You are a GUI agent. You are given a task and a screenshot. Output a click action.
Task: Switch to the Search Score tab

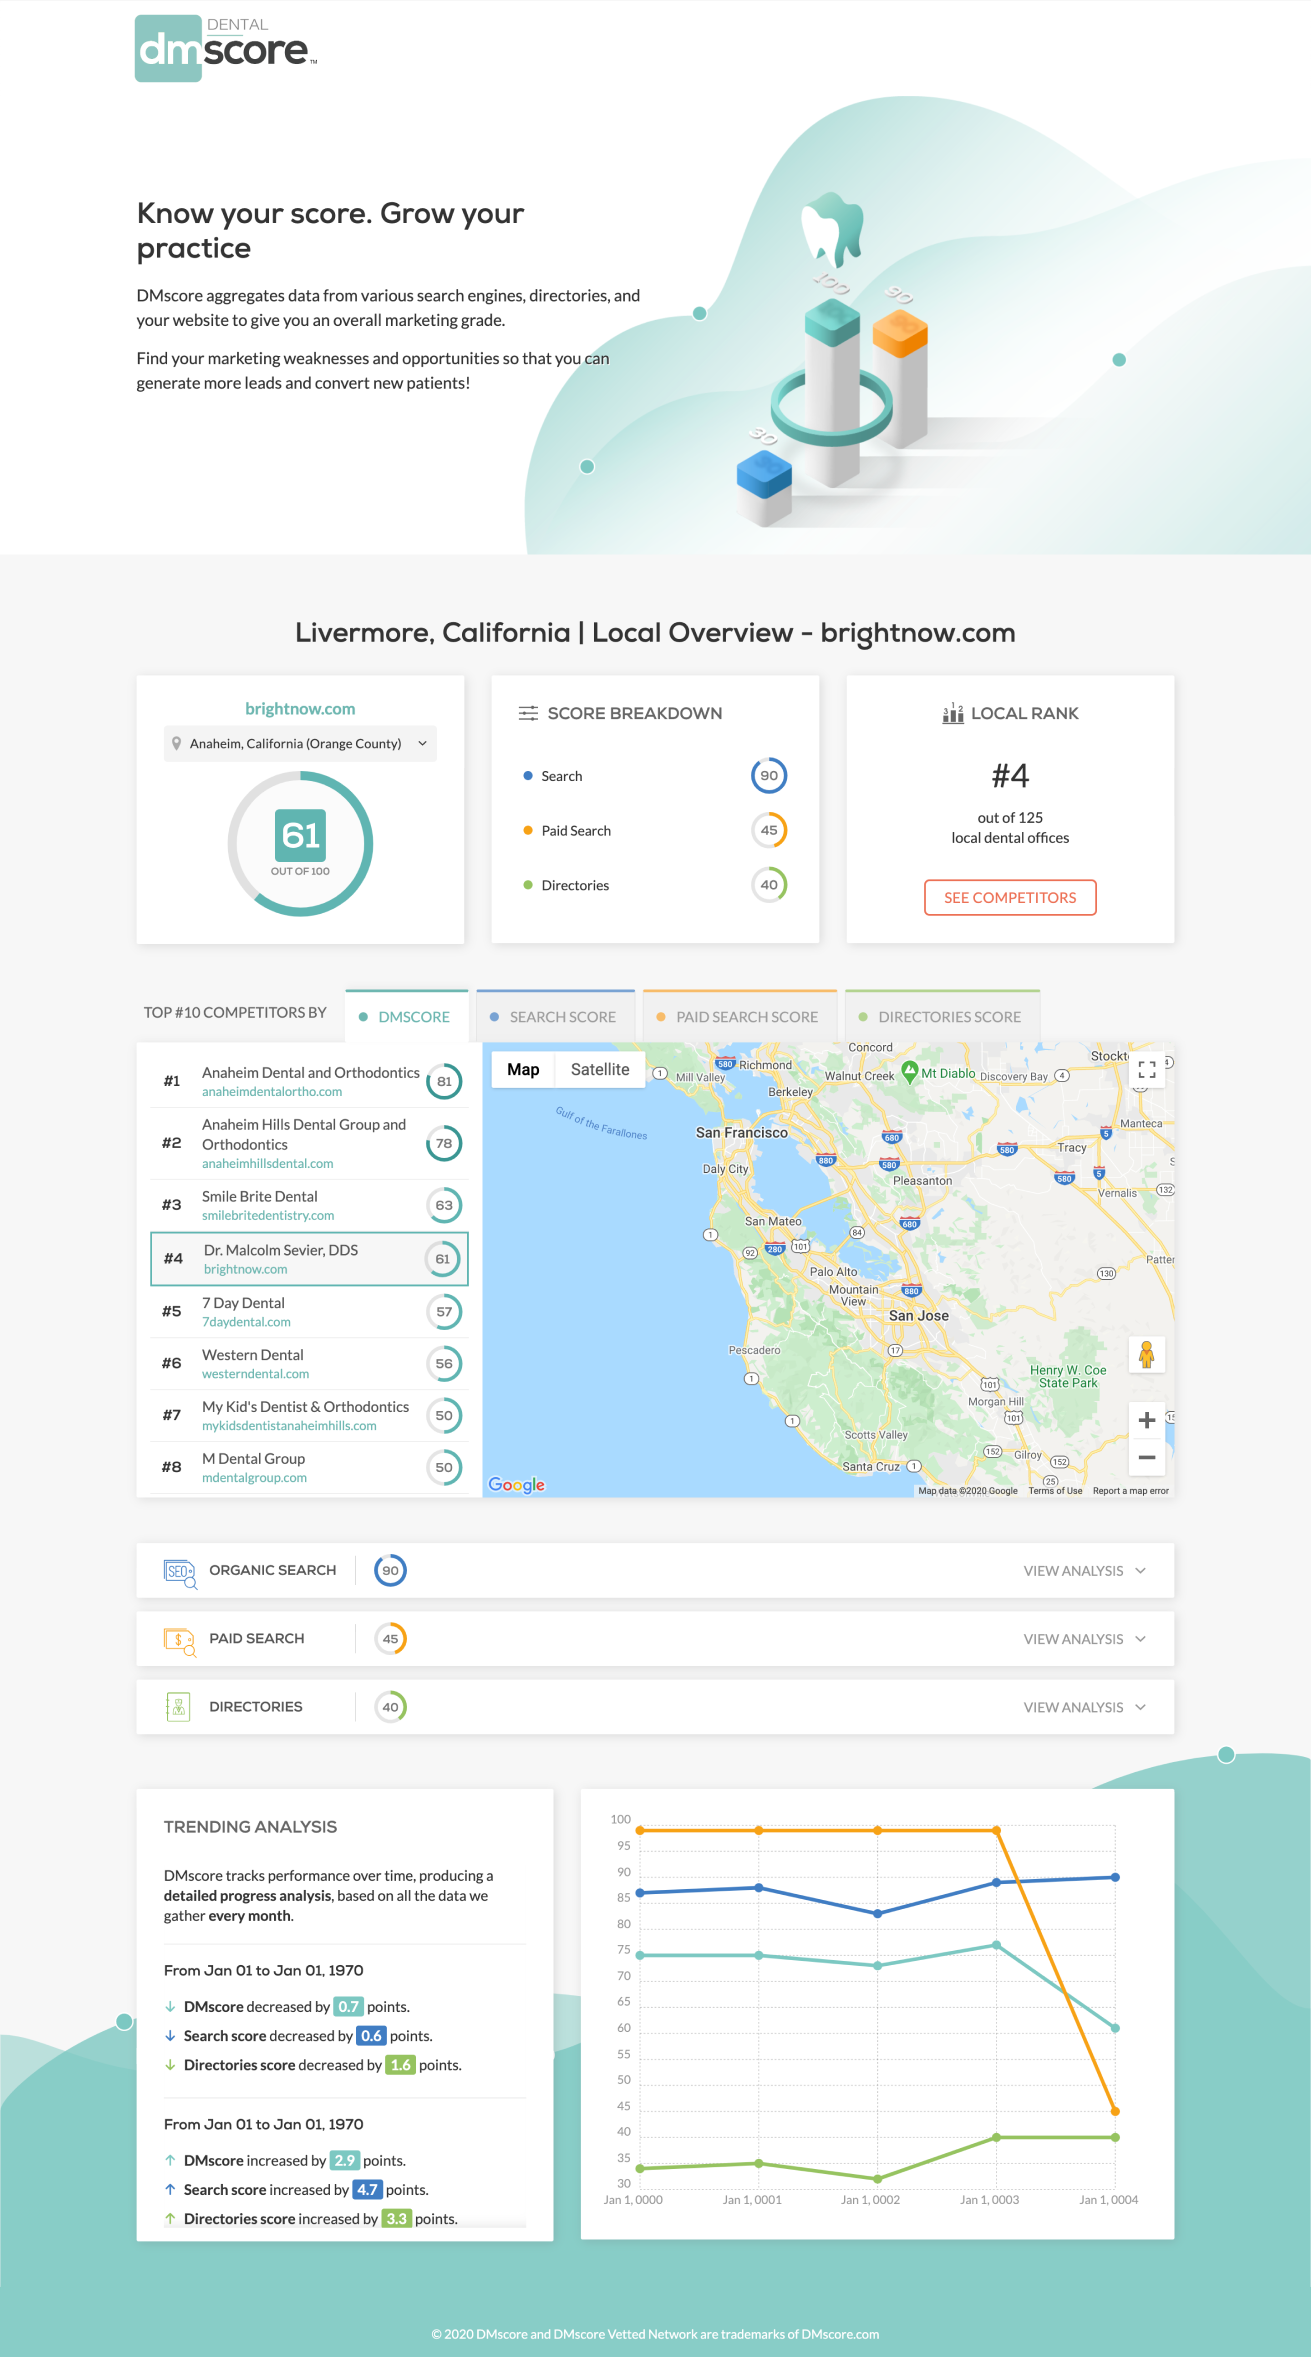point(555,1016)
